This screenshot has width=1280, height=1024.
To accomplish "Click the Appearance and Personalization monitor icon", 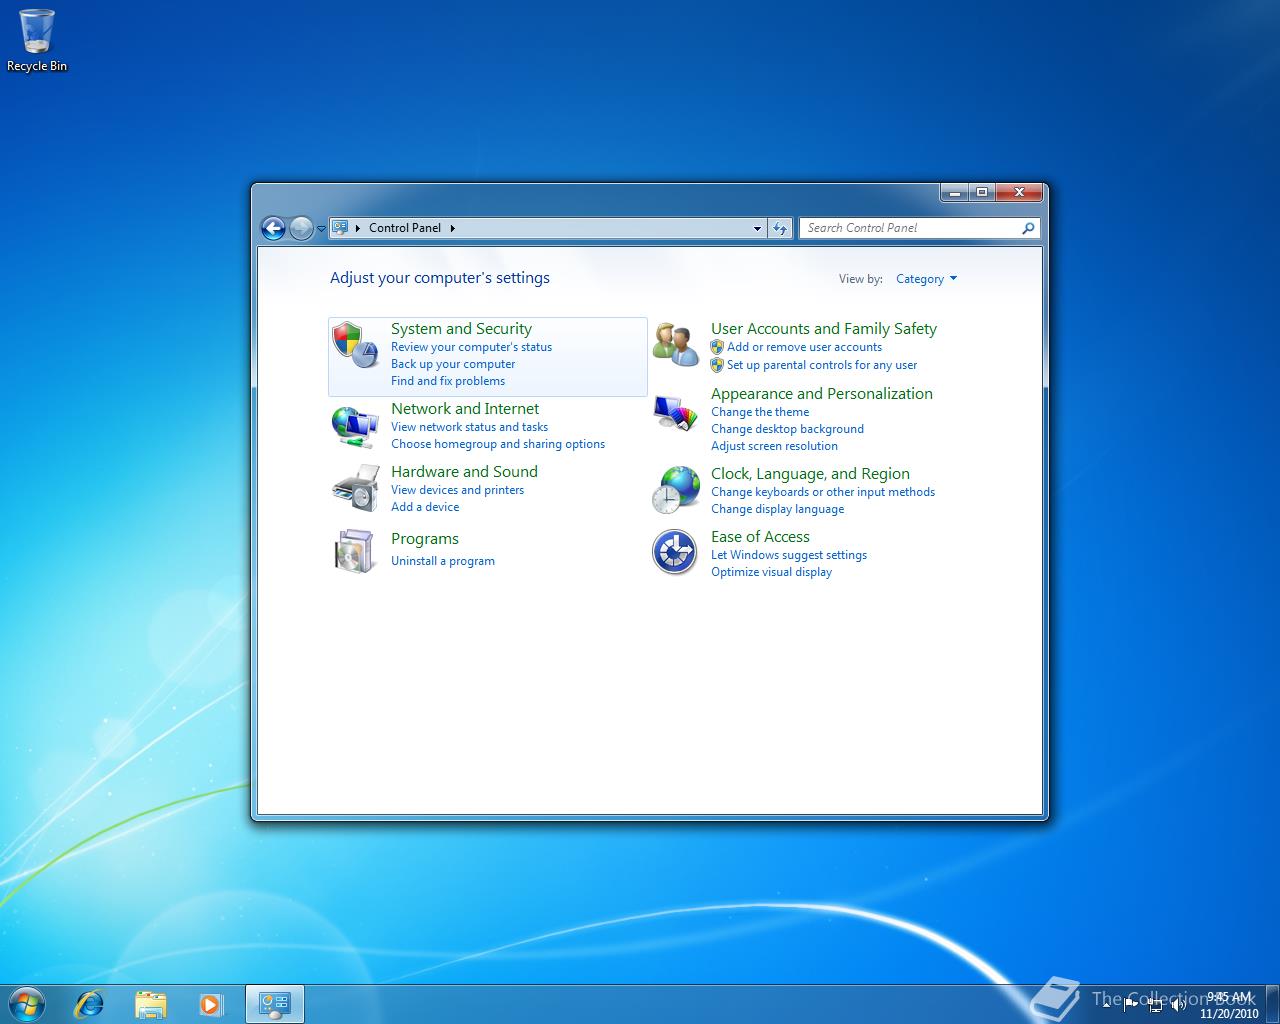I will [675, 412].
